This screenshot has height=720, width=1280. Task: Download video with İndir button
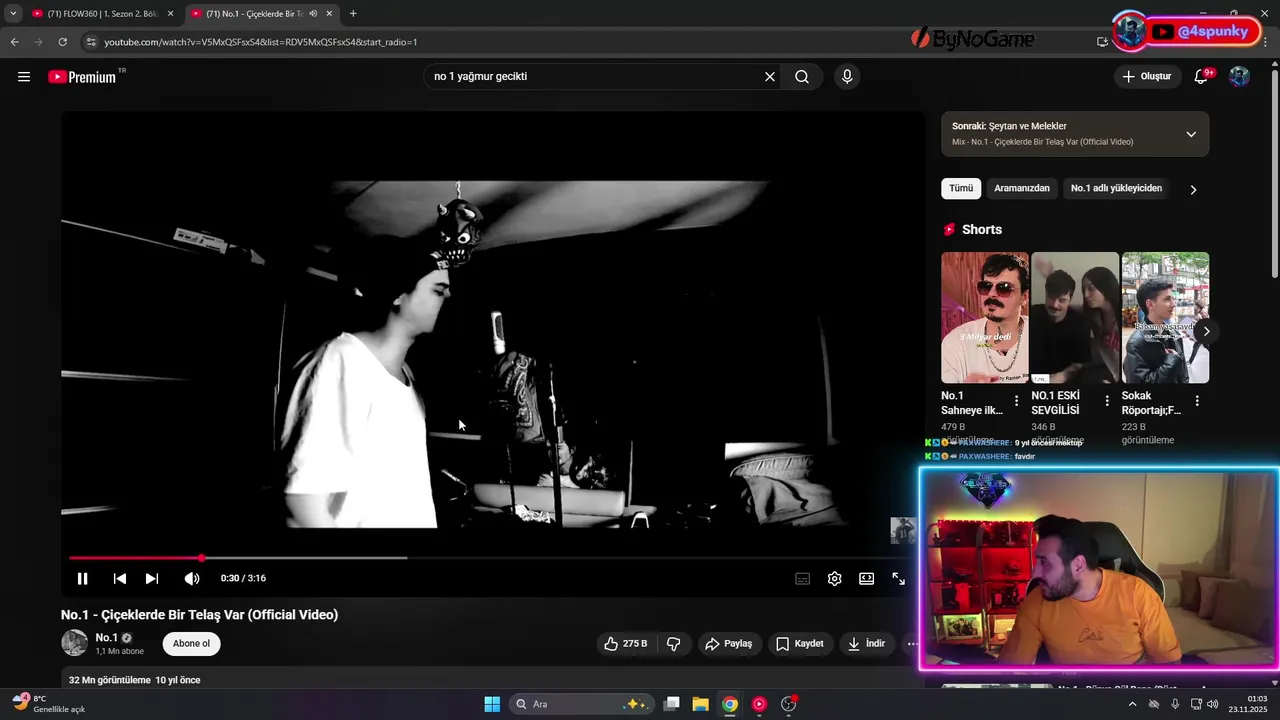[867, 644]
